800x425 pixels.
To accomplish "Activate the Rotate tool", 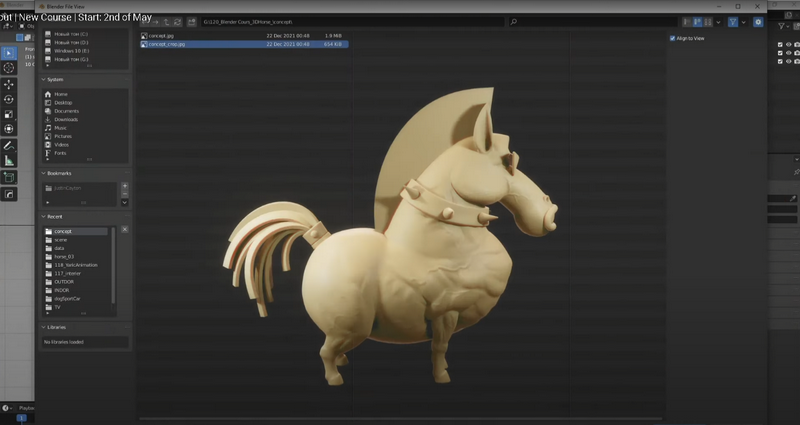I will [9, 99].
